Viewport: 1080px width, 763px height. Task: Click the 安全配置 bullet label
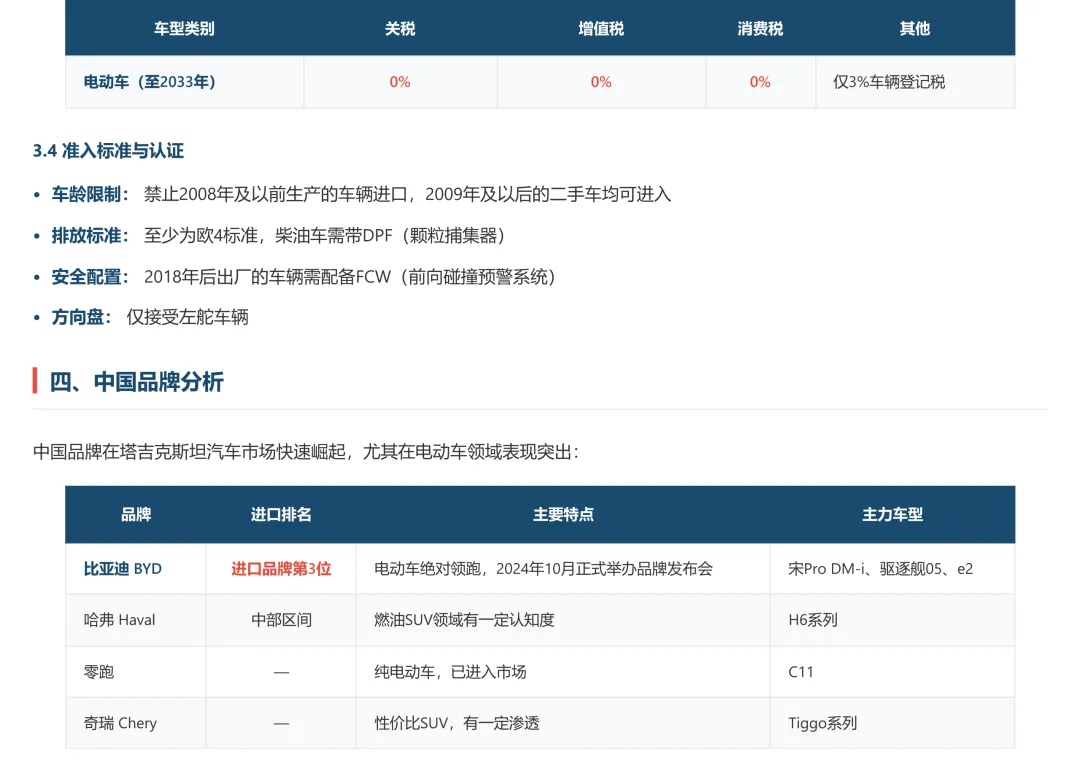pos(90,277)
